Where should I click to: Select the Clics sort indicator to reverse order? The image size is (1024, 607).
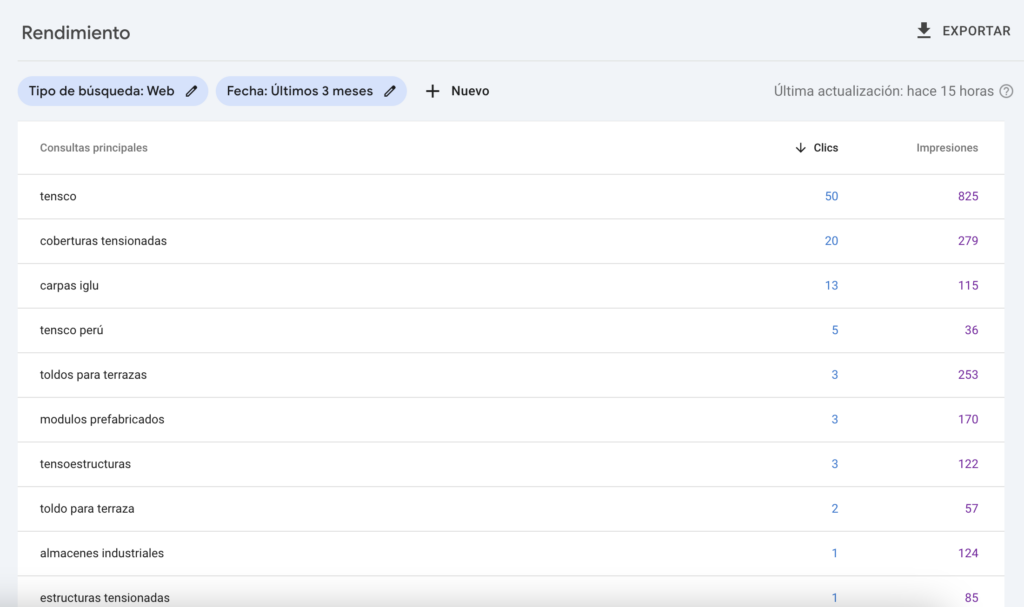coord(798,147)
